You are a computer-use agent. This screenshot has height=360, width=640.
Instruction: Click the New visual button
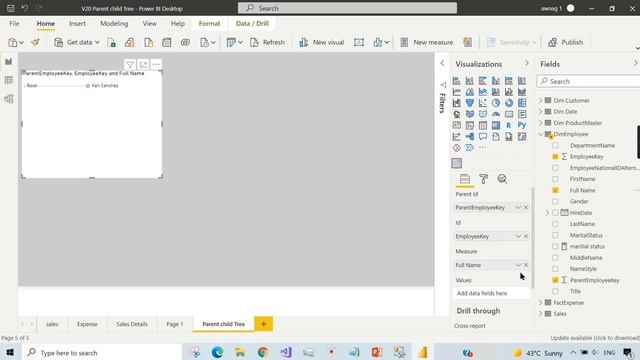point(322,42)
